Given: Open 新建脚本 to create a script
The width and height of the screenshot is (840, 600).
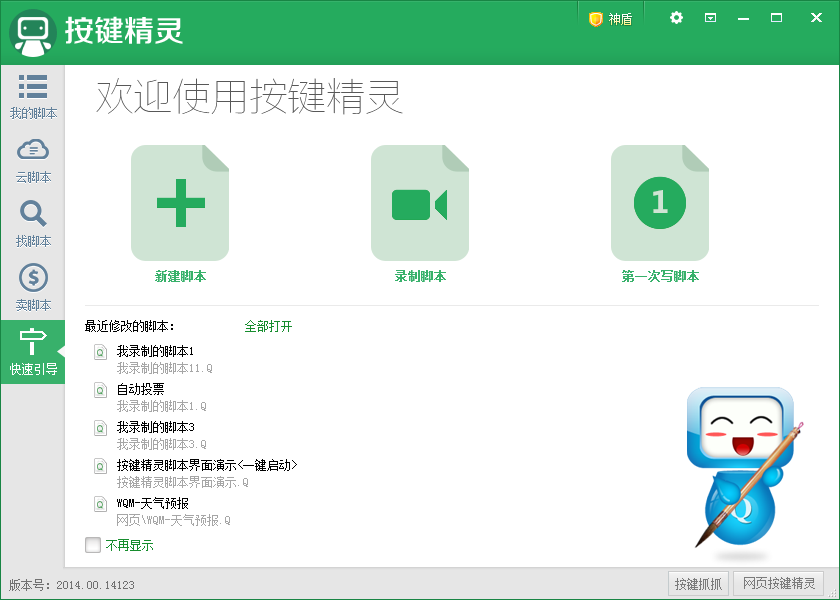Looking at the screenshot, I should [180, 202].
